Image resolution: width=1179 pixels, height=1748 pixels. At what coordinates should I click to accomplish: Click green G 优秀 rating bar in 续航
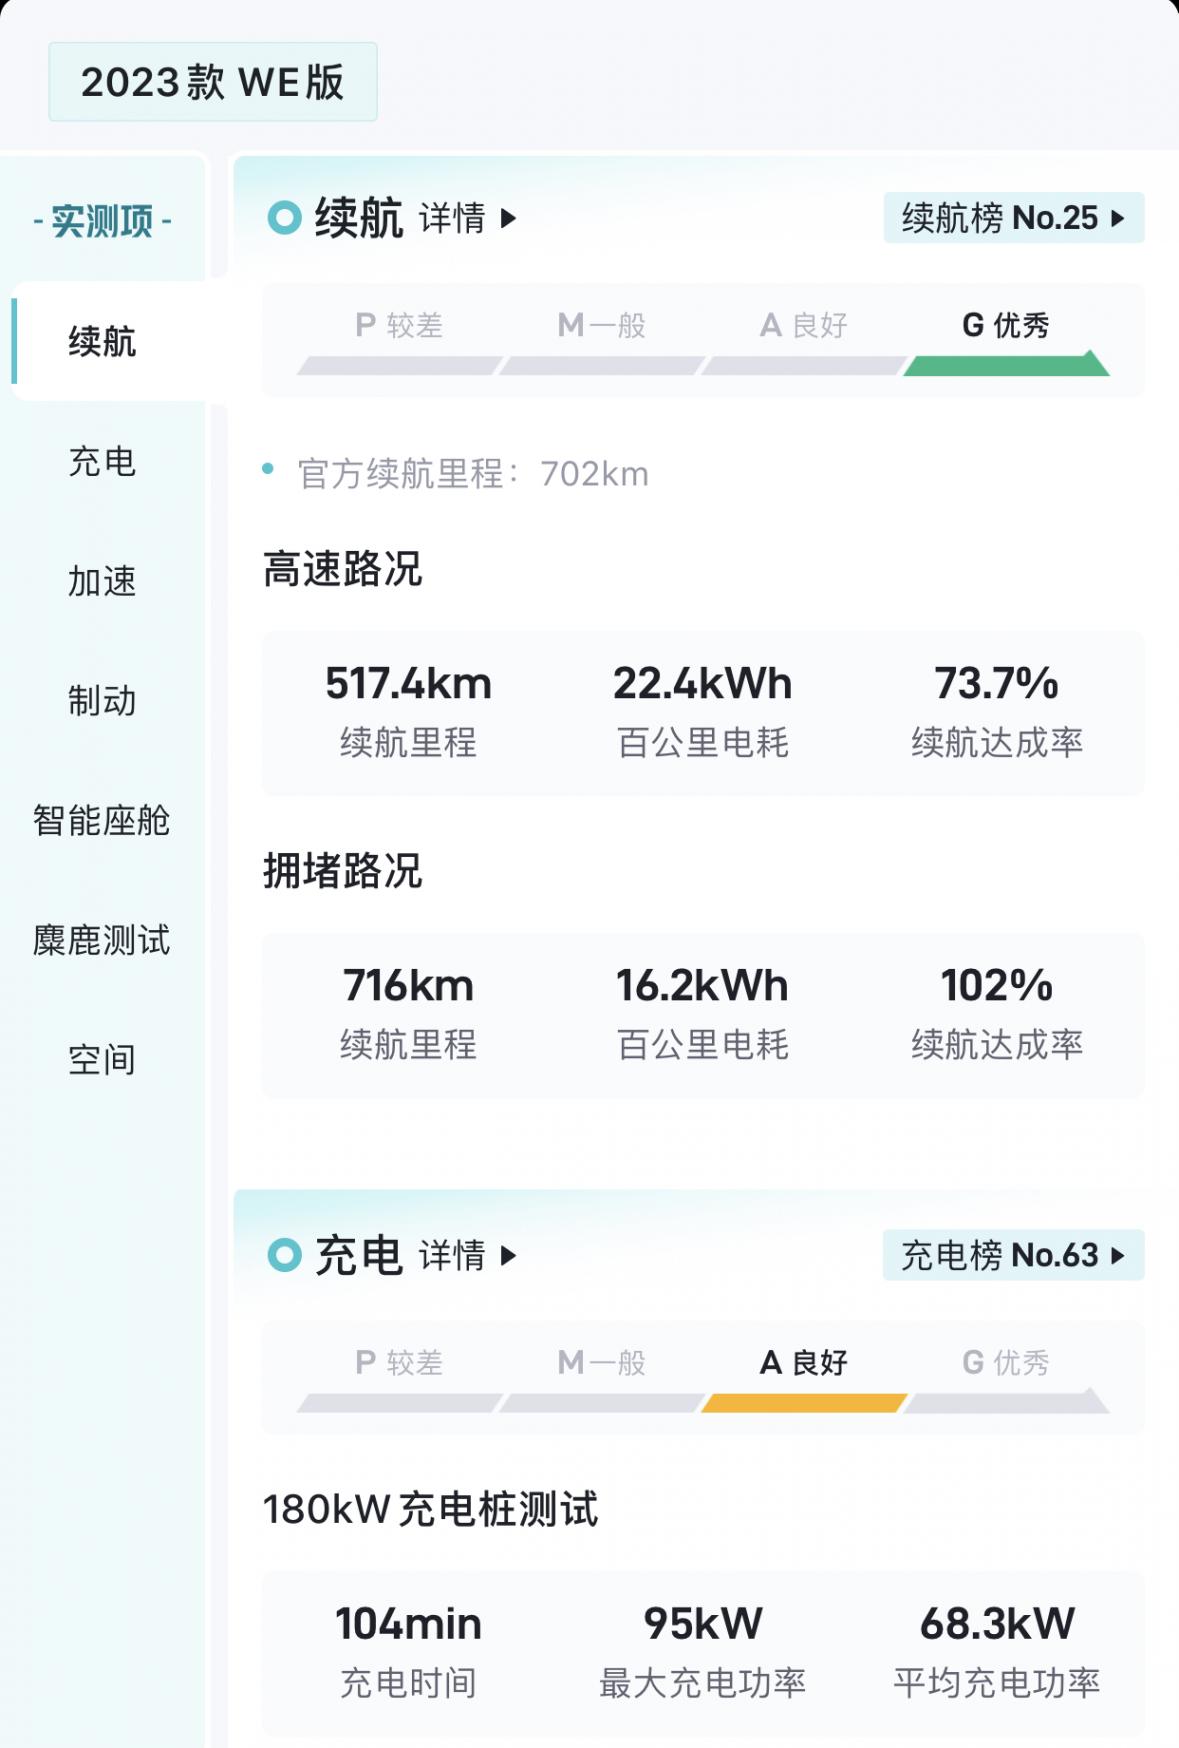1006,365
